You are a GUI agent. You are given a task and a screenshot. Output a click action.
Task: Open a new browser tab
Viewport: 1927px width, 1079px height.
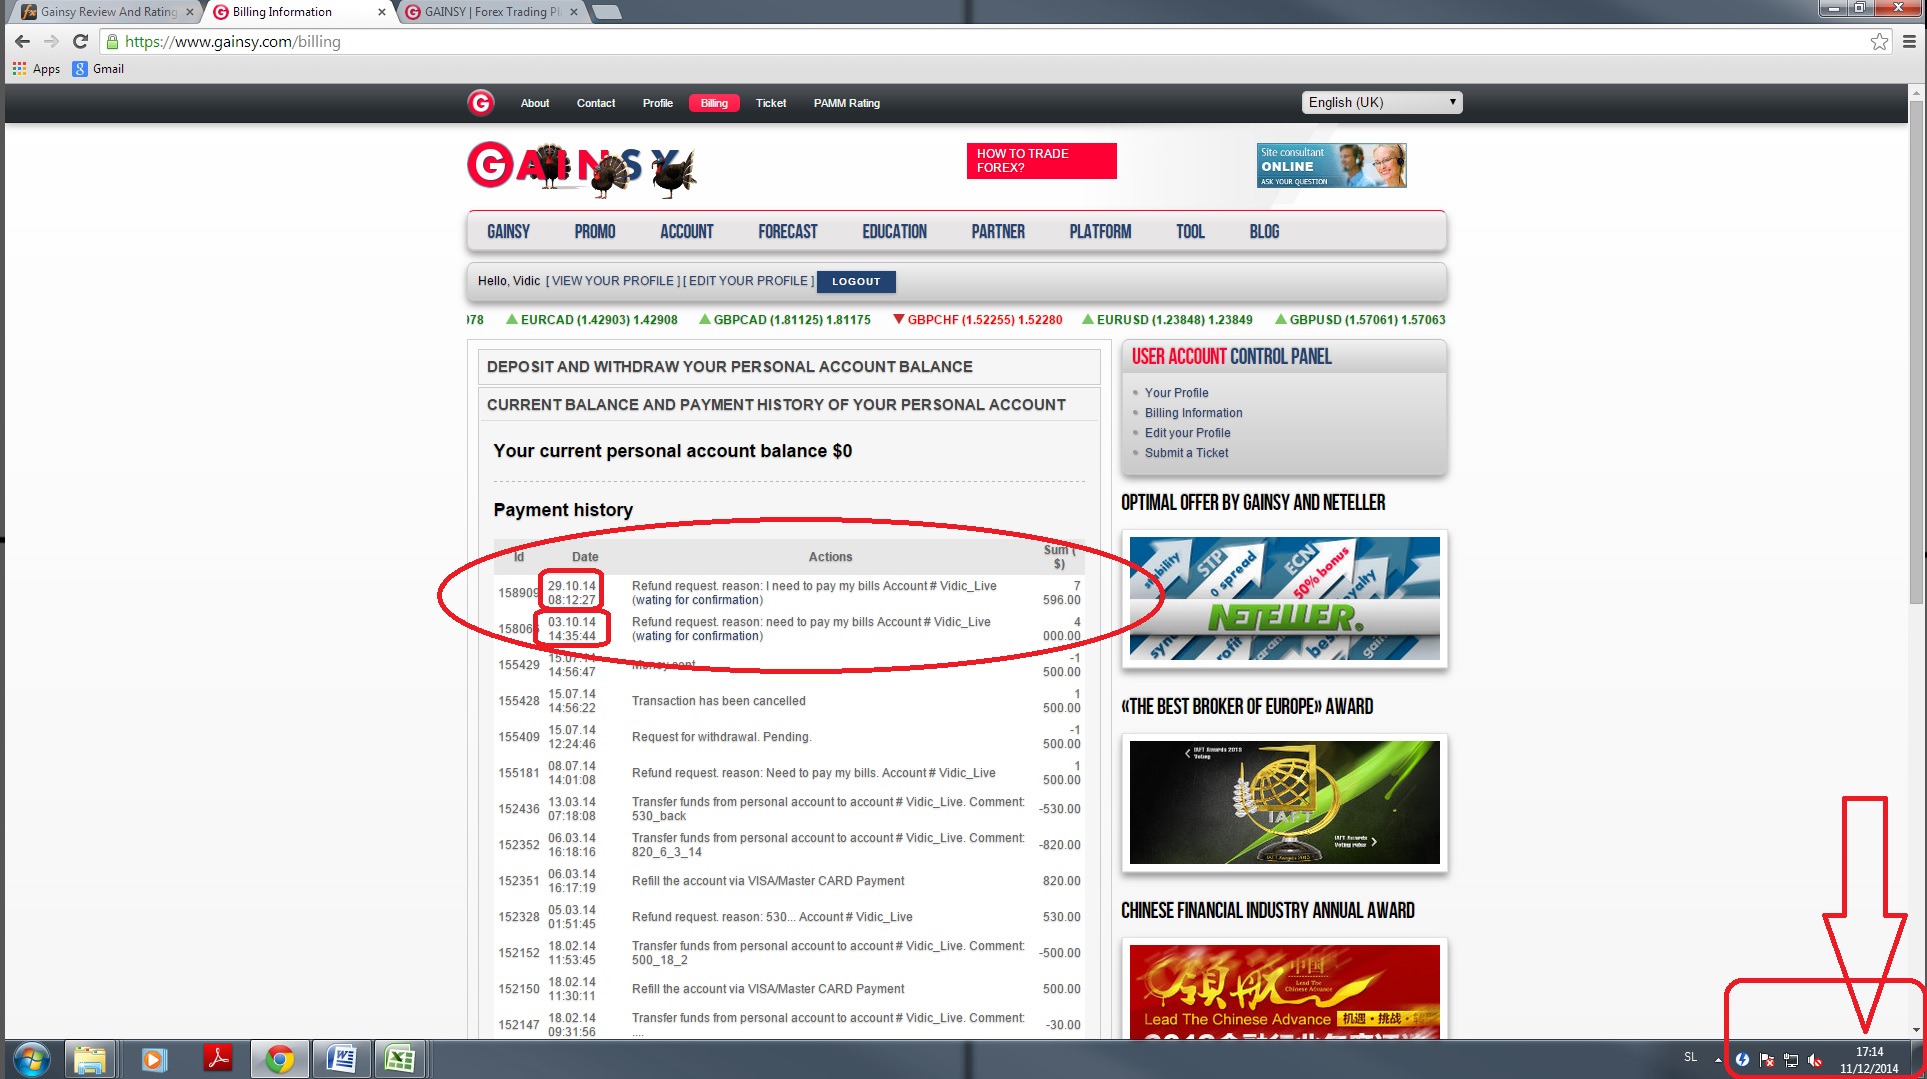coord(606,12)
